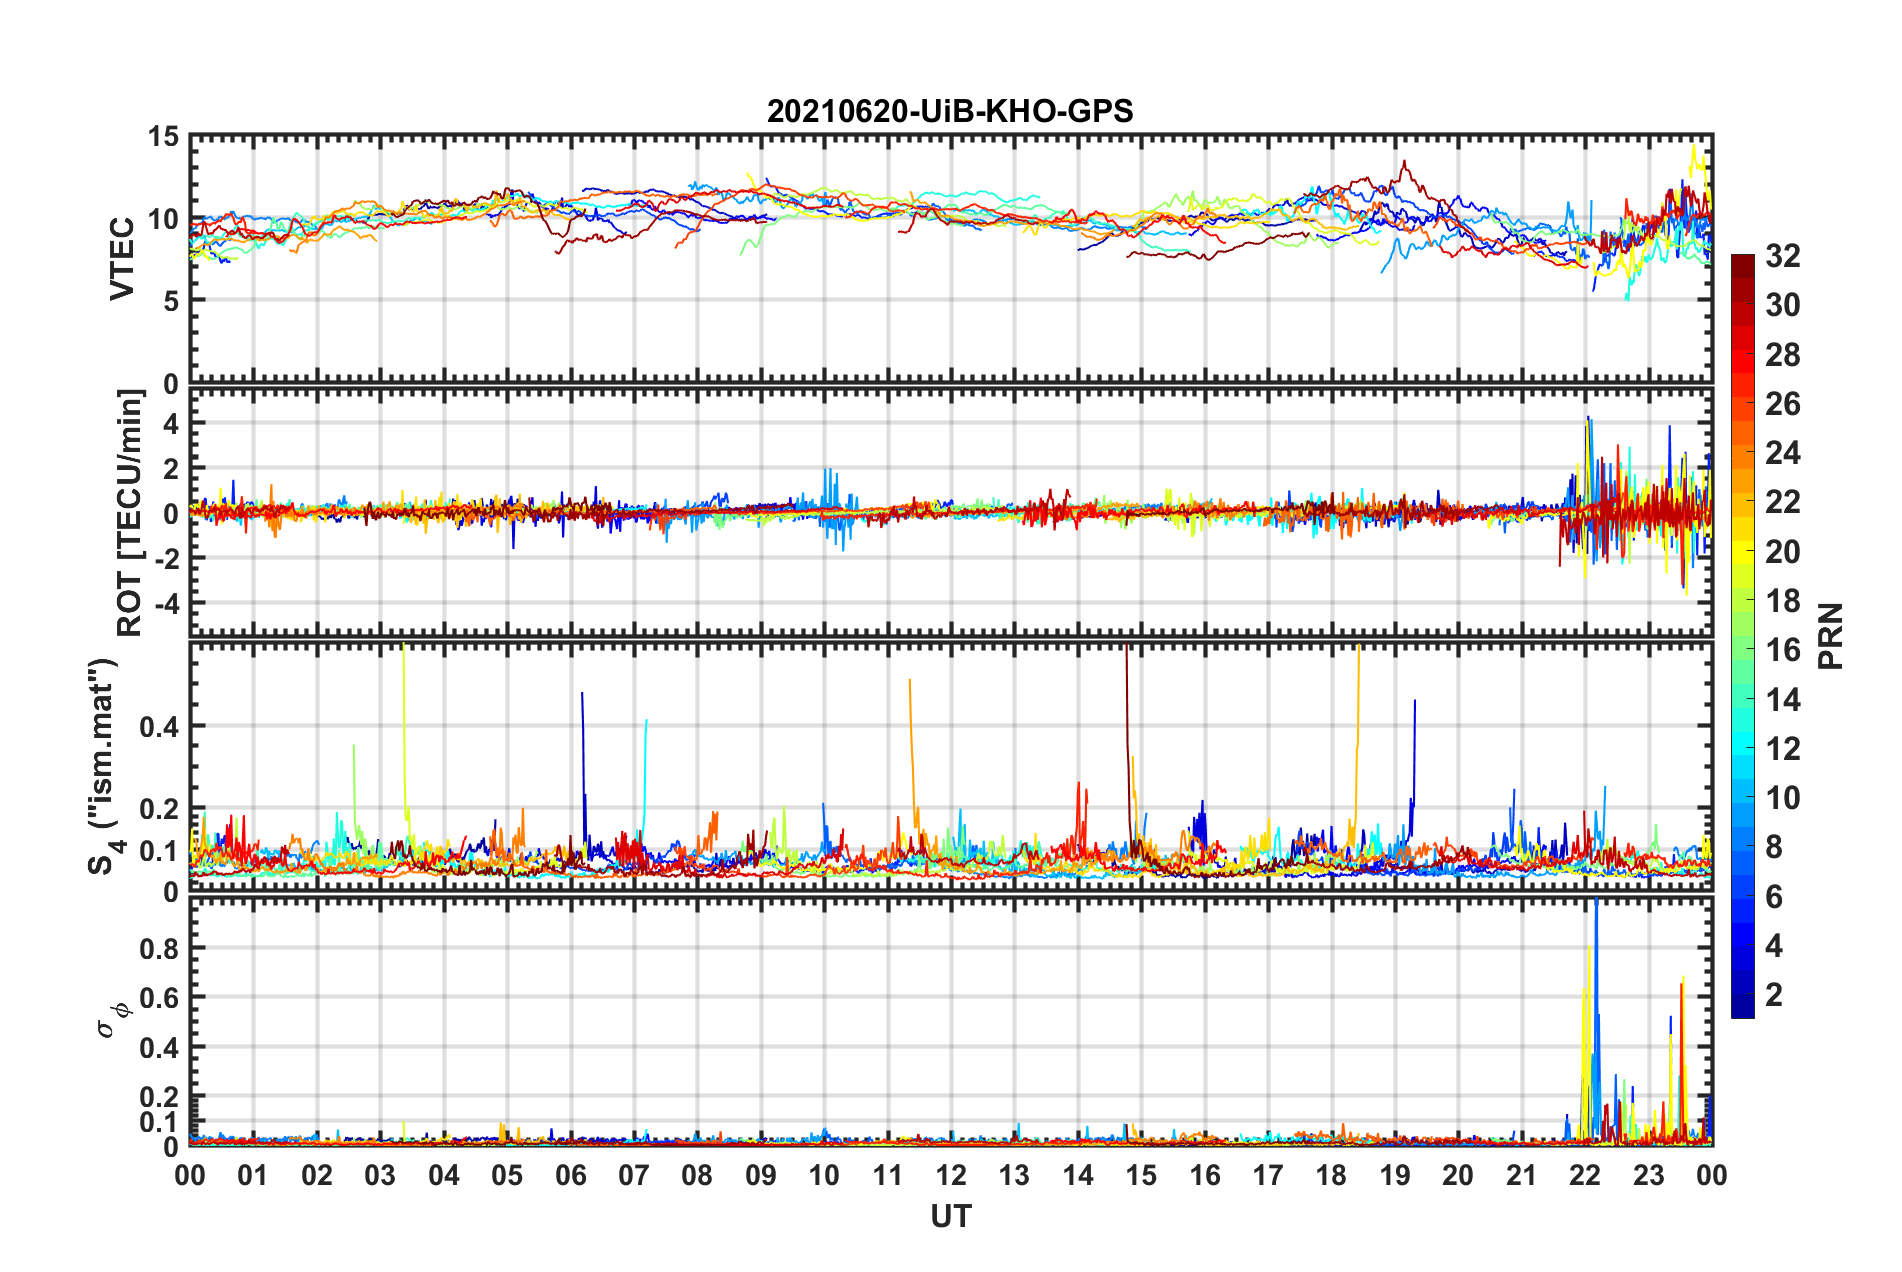Click S4 axis tick label 0.2
The height and width of the screenshot is (1272, 1902).
160,809
